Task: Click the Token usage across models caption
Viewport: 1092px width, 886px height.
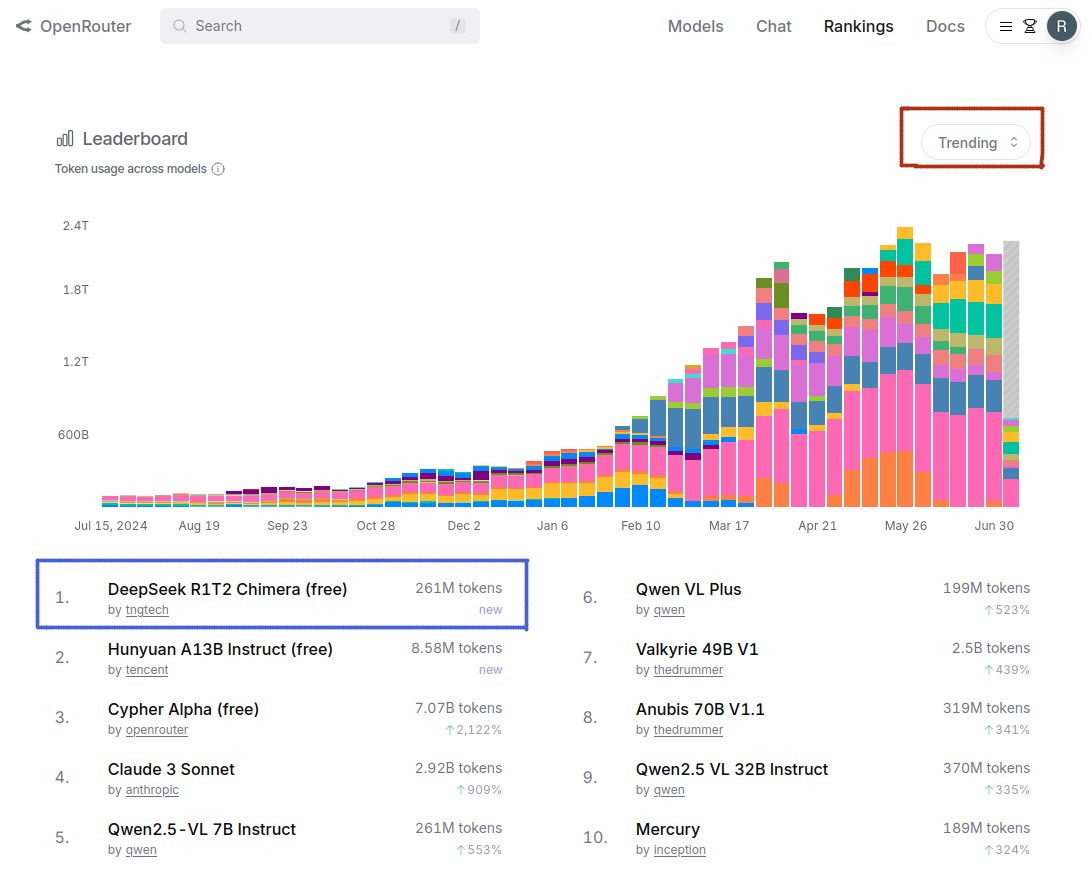Action: pyautogui.click(x=131, y=169)
